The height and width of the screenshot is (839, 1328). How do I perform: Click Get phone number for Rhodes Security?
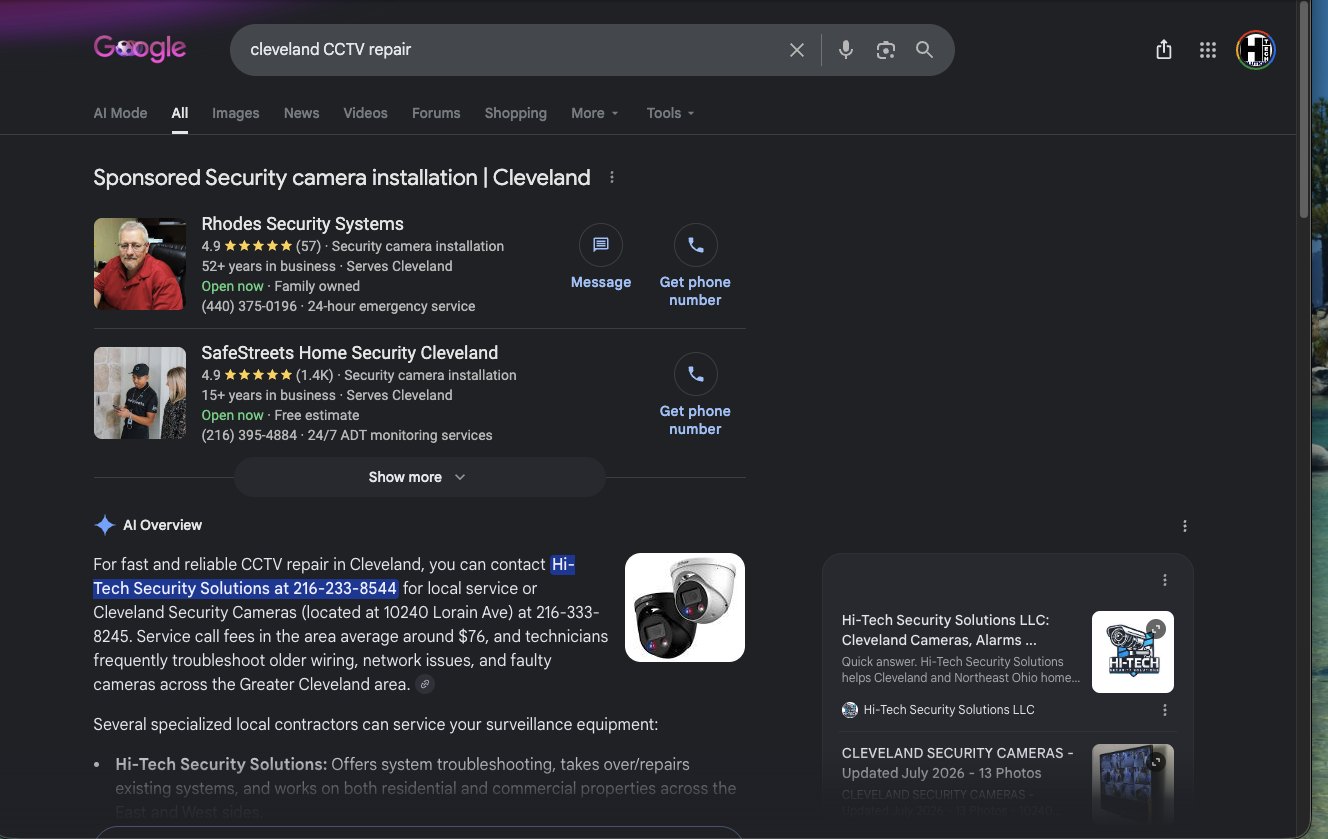click(695, 291)
